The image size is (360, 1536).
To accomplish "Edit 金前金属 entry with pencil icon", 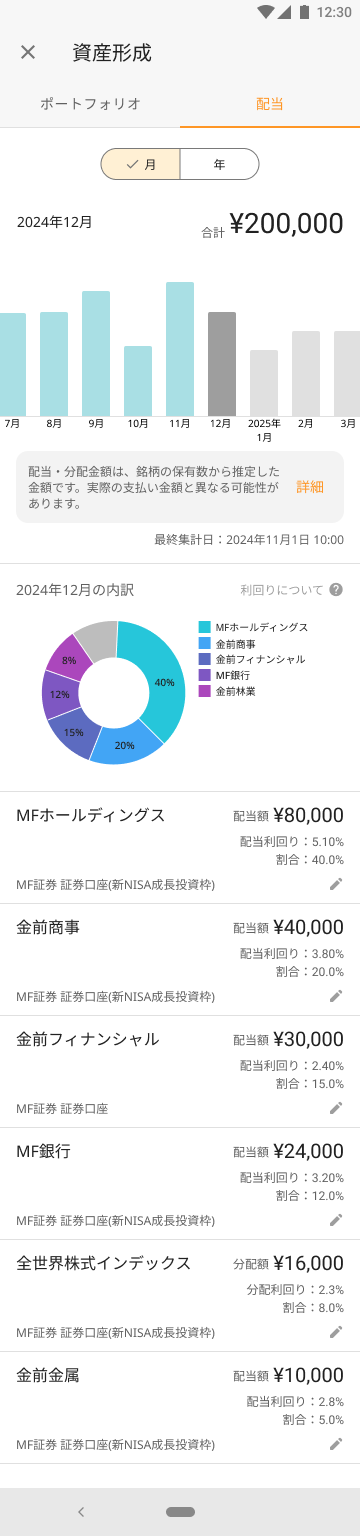I will (336, 1444).
